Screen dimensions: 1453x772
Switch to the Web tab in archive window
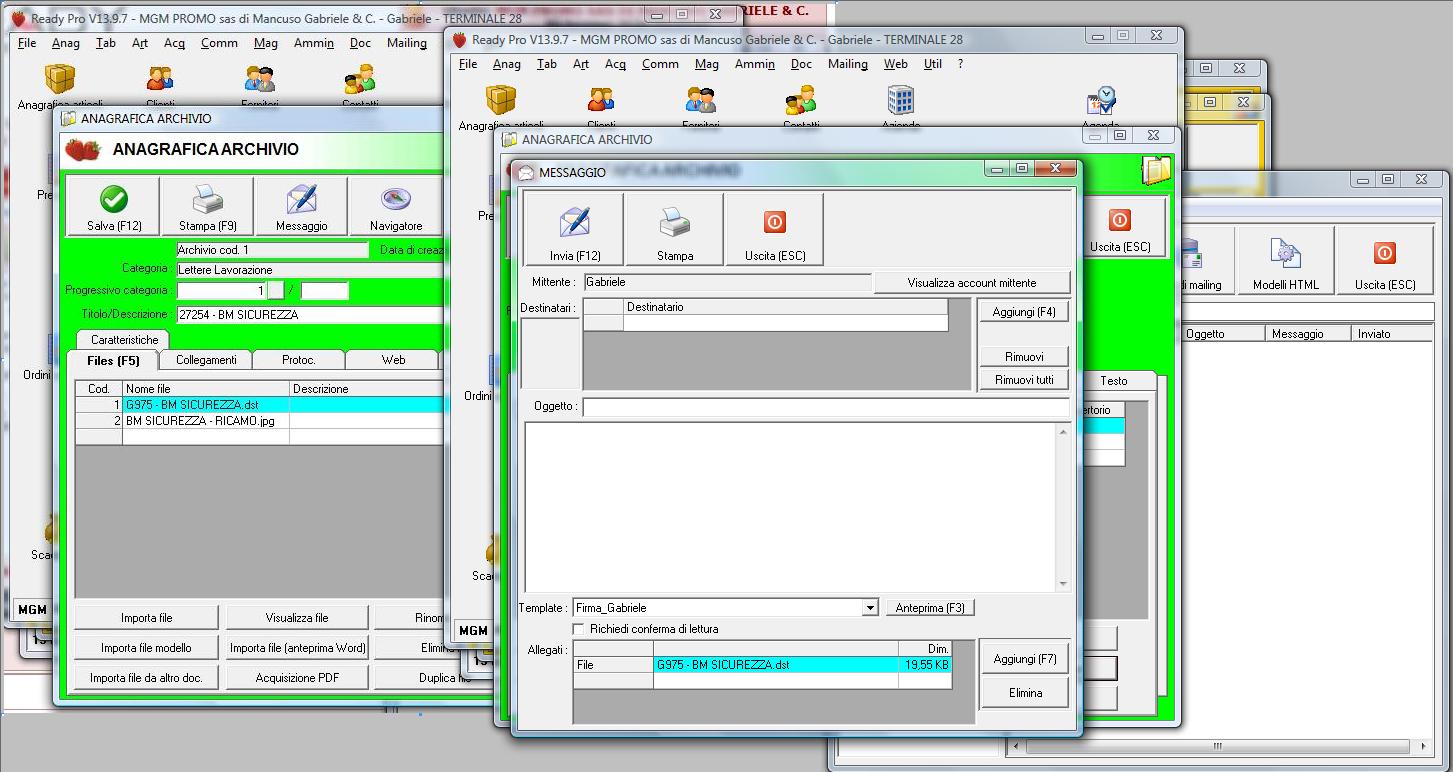click(393, 360)
